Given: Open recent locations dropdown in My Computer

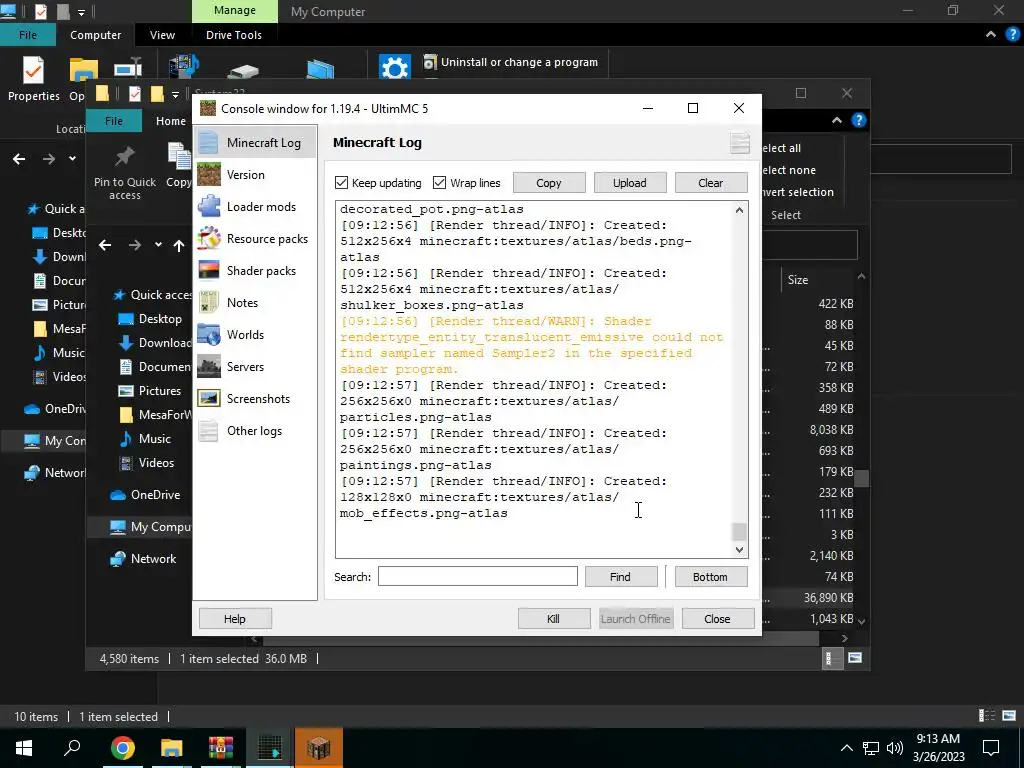Looking at the screenshot, I should click(72, 159).
